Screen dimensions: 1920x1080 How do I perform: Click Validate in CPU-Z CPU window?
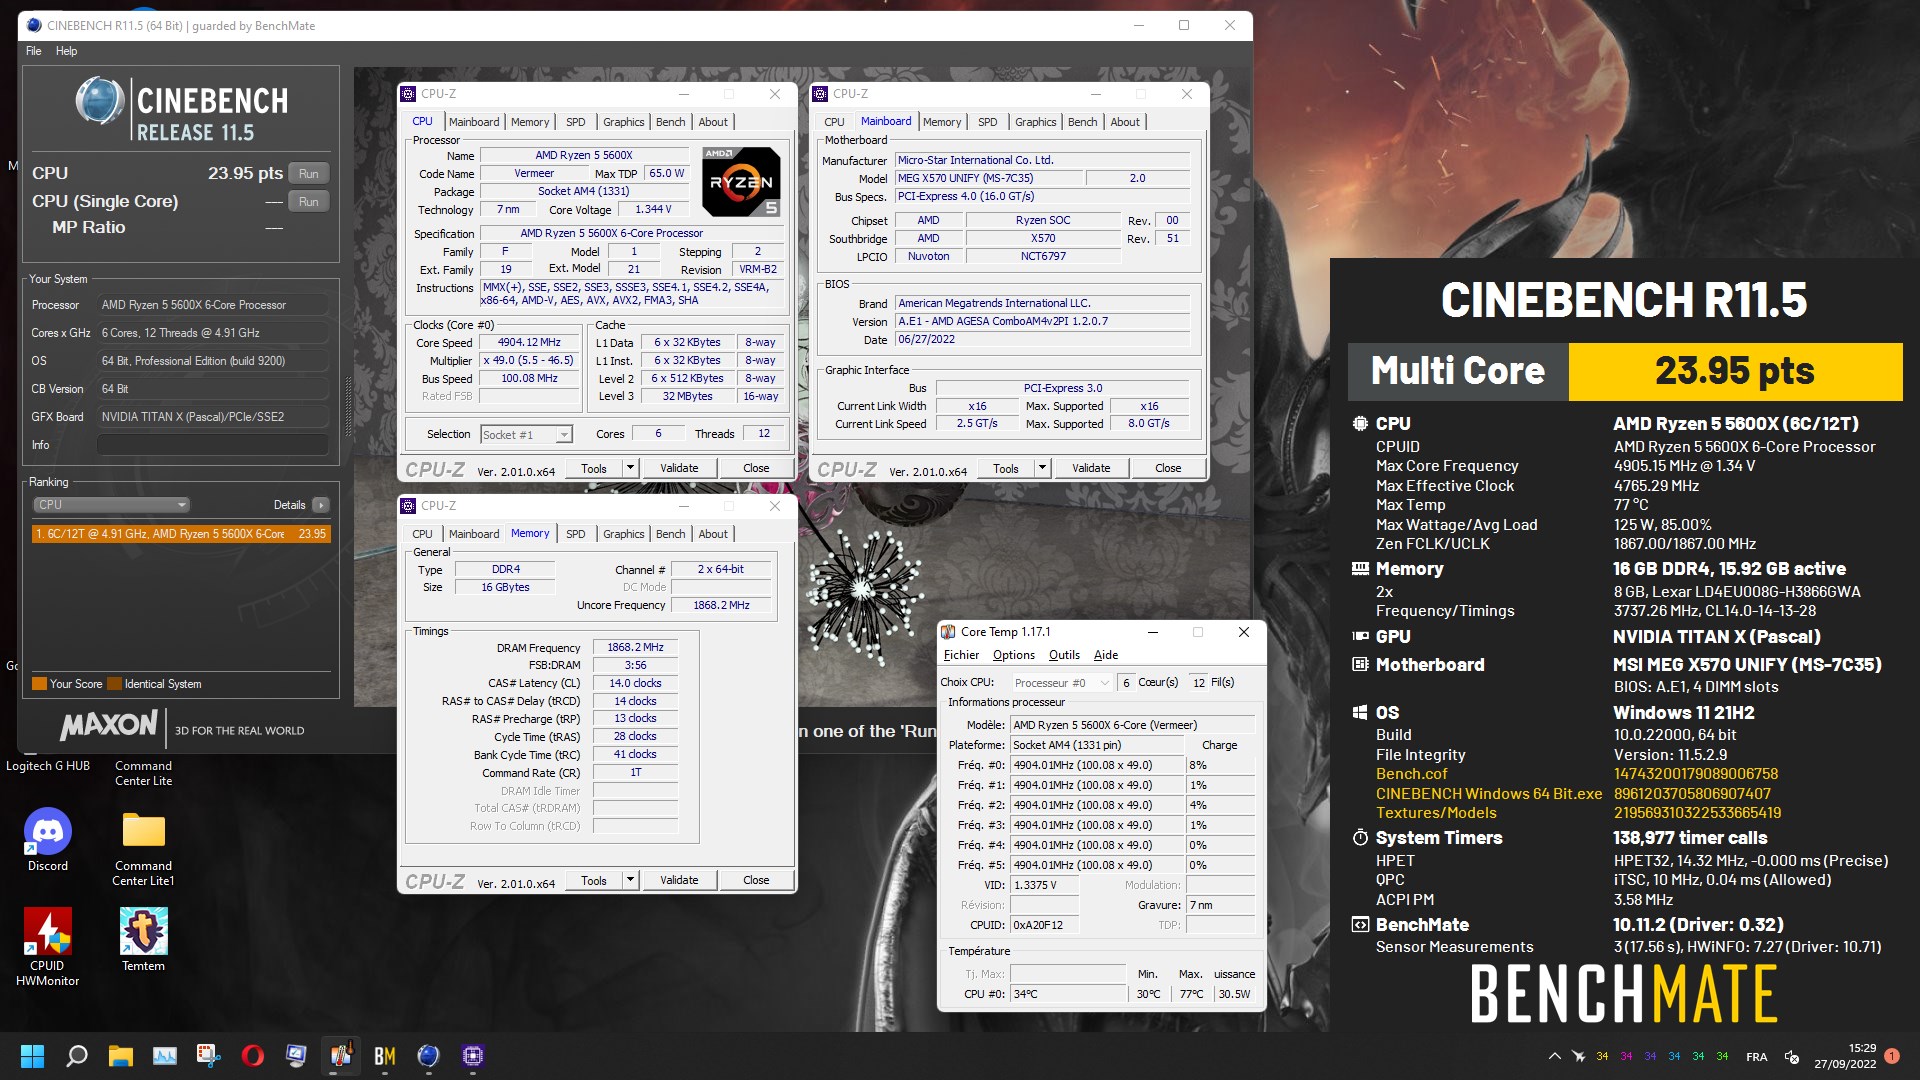pyautogui.click(x=679, y=468)
